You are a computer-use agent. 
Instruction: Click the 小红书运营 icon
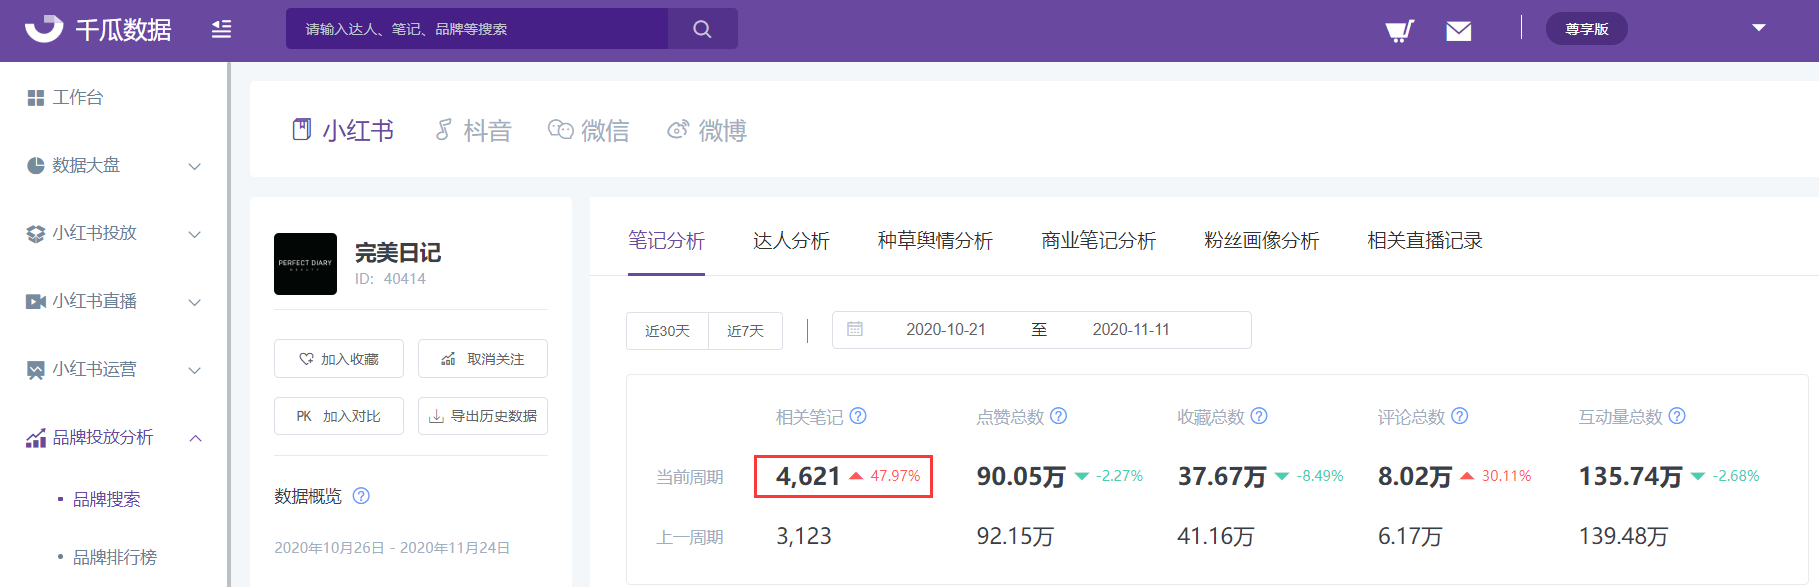pos(36,370)
